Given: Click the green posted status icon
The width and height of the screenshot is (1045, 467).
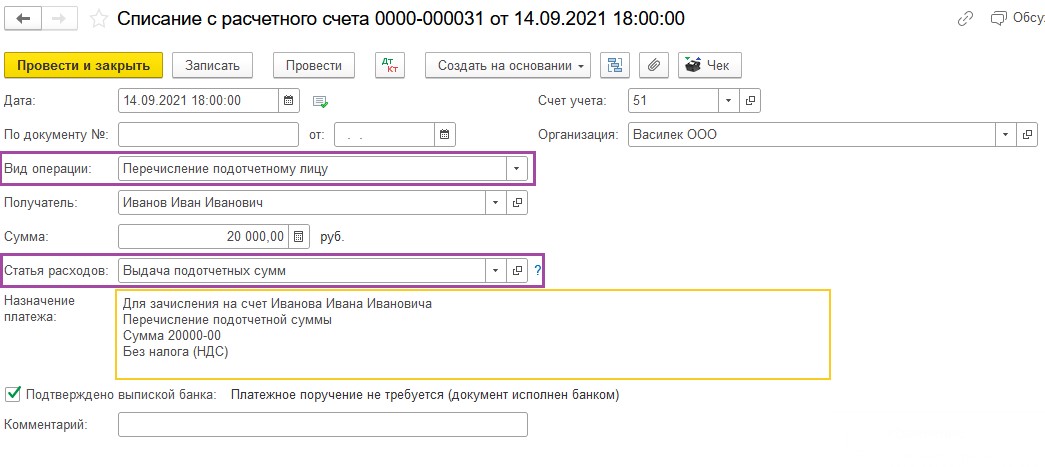Looking at the screenshot, I should point(321,101).
